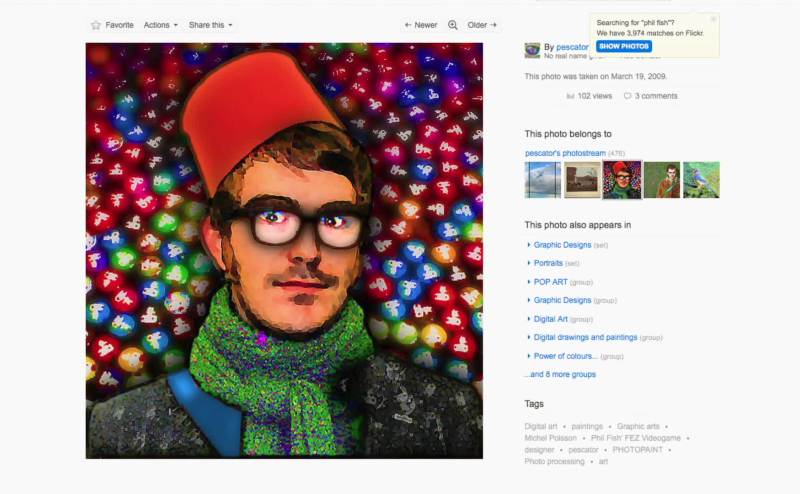This screenshot has width=800, height=494.
Task: Expand the Digital Art group
Action: tap(550, 319)
